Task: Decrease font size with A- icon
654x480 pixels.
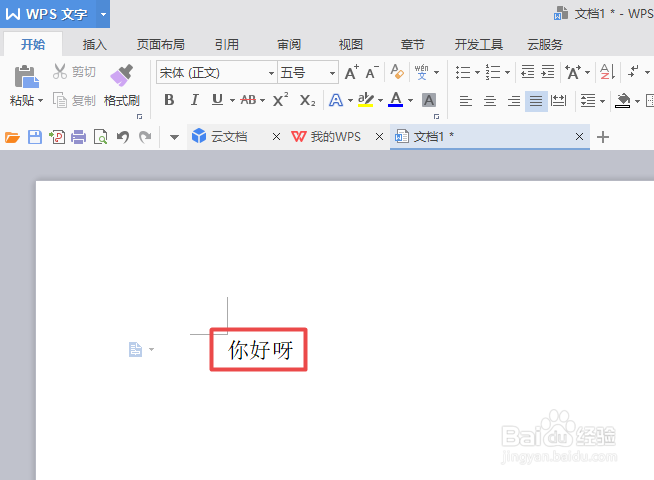Action: tap(372, 73)
